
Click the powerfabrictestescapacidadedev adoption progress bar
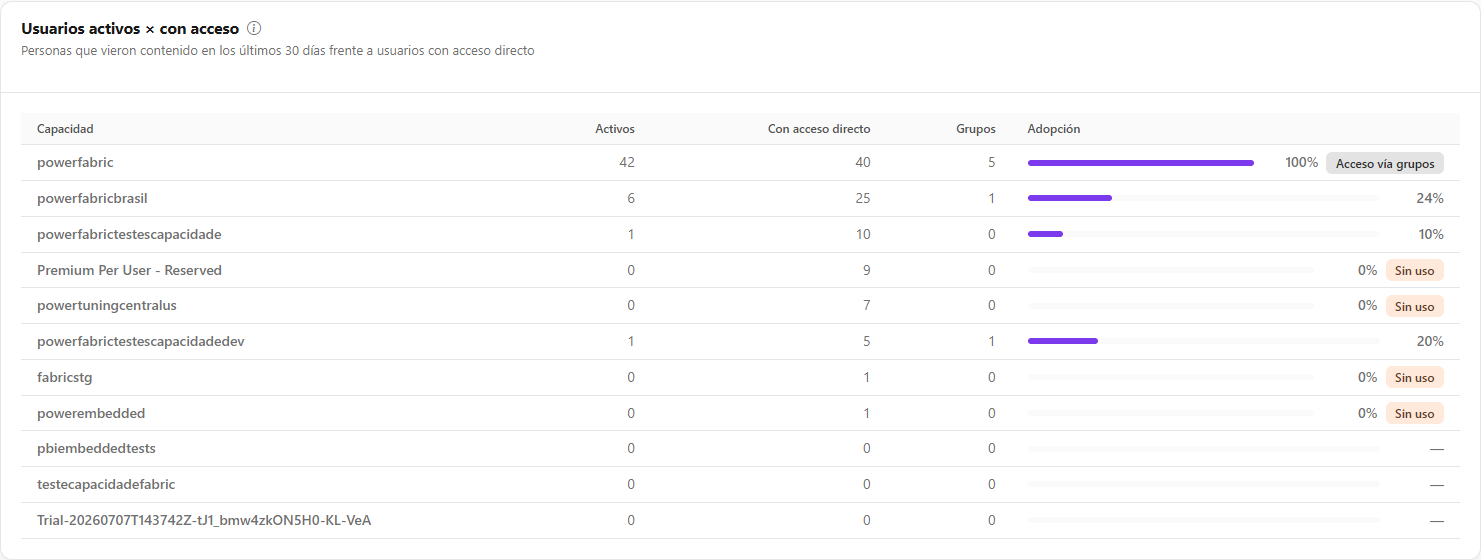point(1203,341)
